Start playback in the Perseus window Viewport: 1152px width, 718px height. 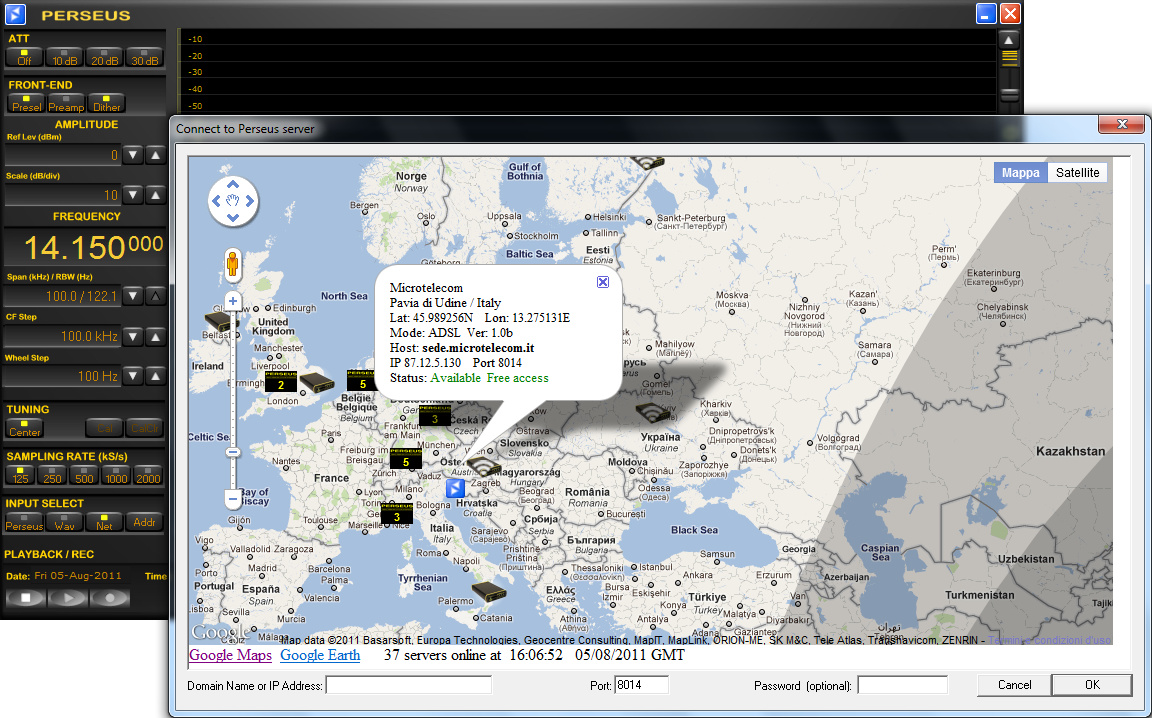coord(68,597)
